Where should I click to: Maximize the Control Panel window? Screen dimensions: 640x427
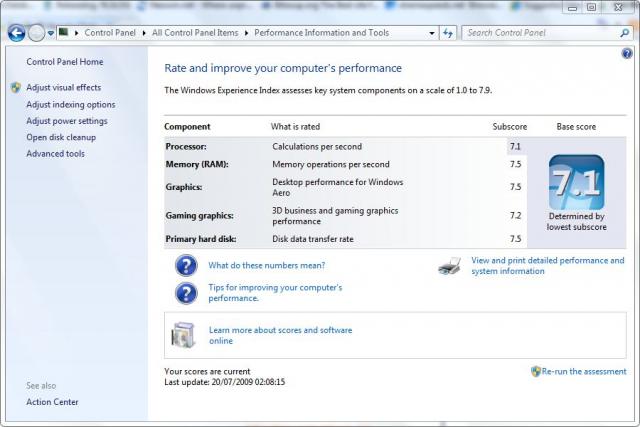pyautogui.click(x=591, y=7)
